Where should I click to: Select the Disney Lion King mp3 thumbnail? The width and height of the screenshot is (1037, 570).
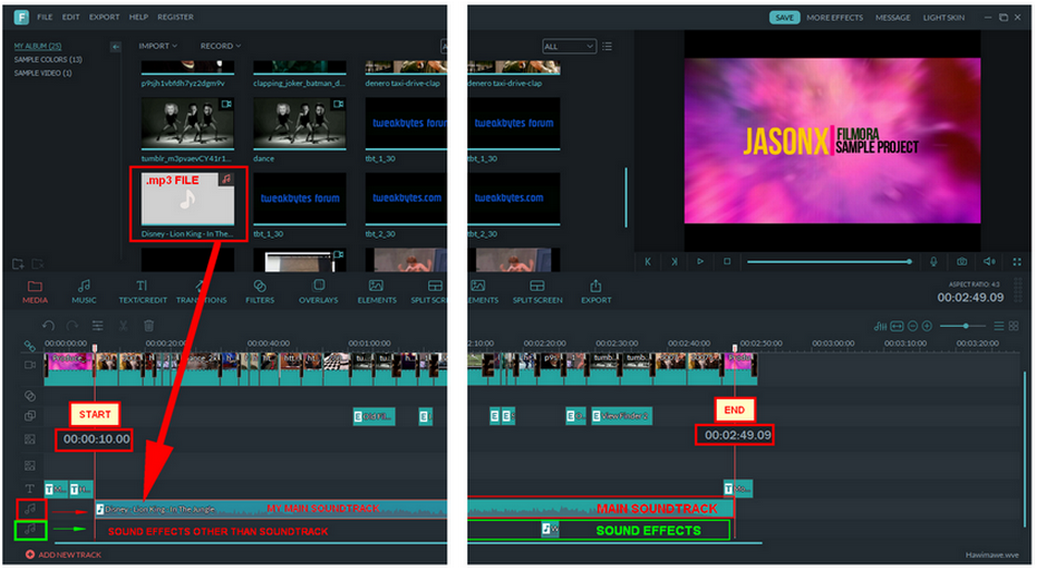[187, 204]
